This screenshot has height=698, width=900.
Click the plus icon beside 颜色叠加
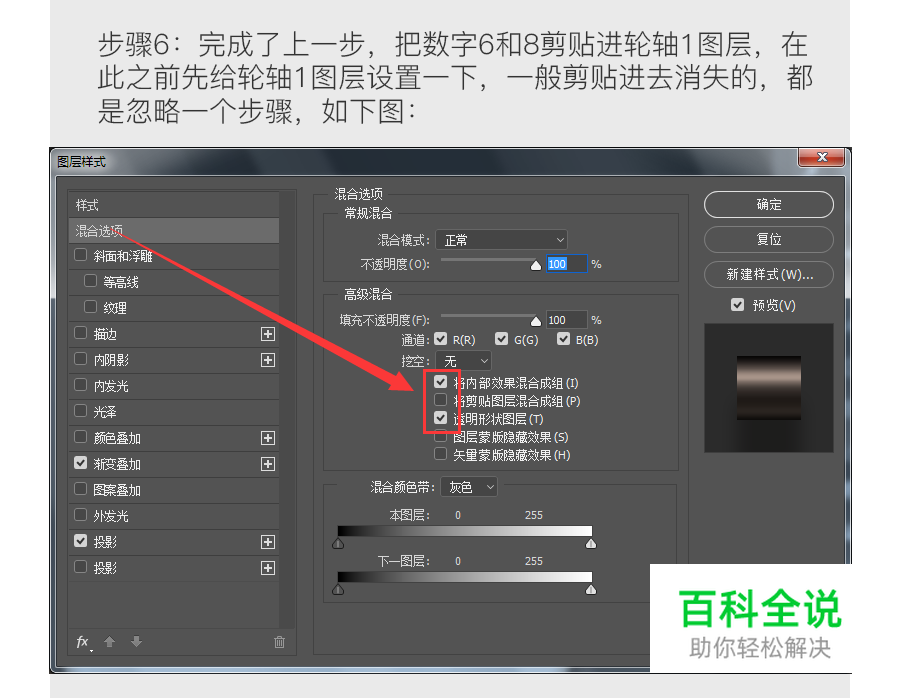click(x=268, y=437)
